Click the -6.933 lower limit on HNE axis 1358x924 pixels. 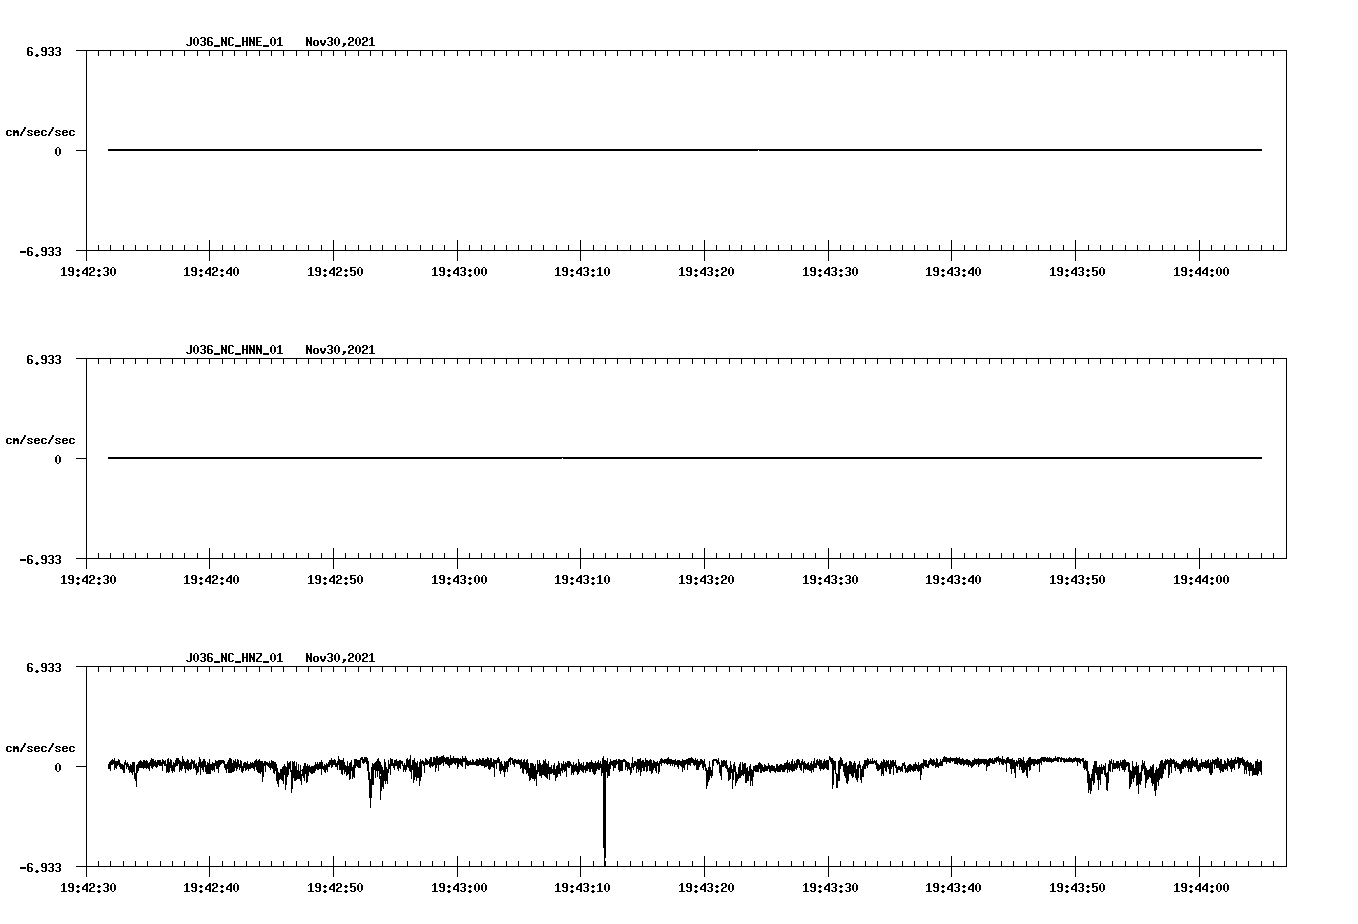click(41, 252)
